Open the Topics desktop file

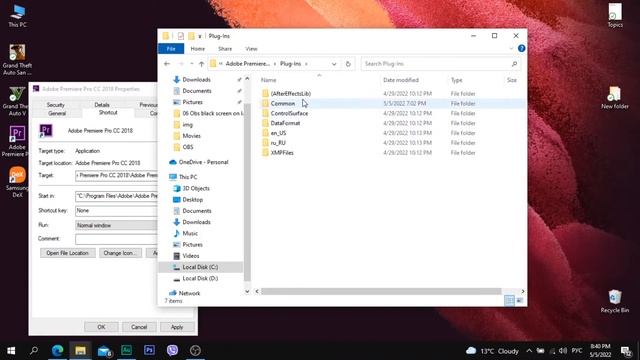[615, 16]
